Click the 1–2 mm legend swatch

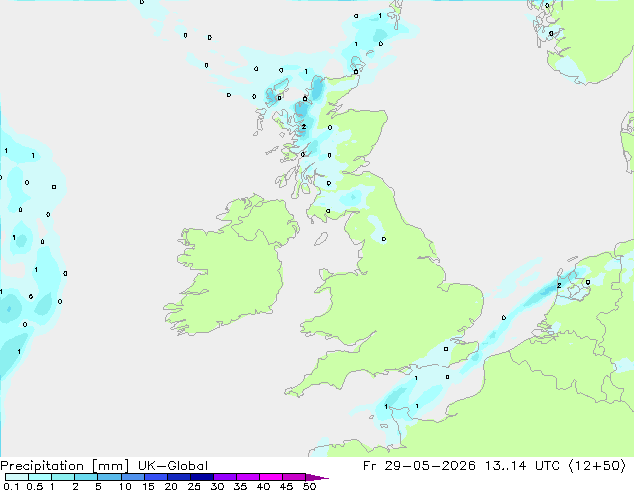[63, 477]
